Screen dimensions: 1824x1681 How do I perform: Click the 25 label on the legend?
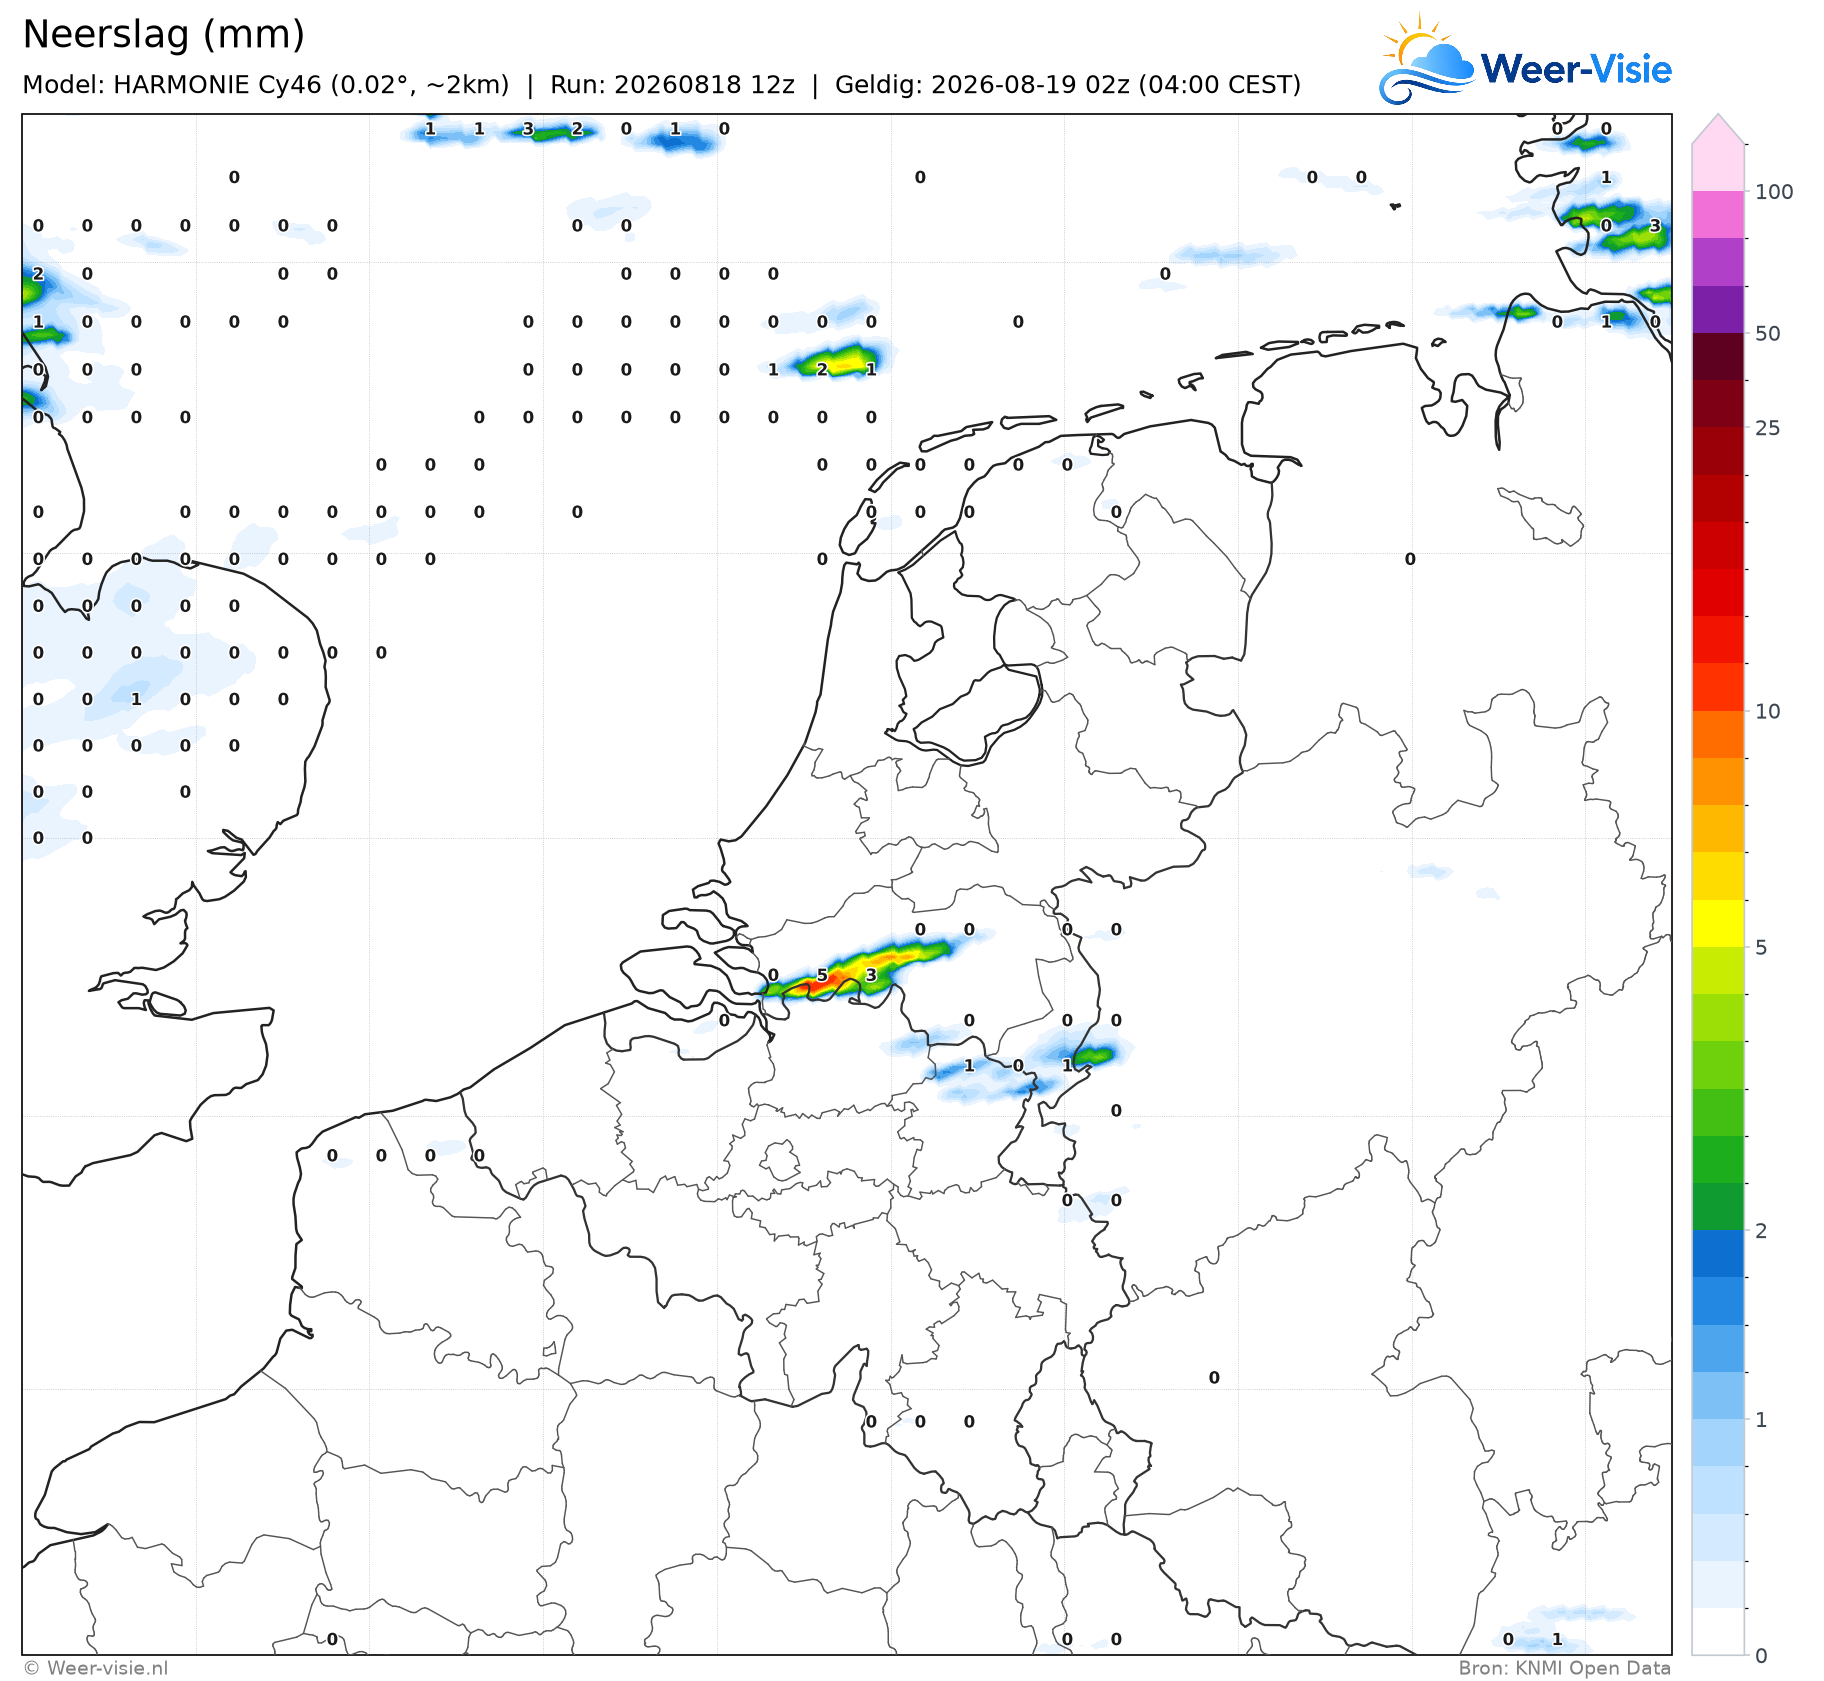click(1767, 428)
